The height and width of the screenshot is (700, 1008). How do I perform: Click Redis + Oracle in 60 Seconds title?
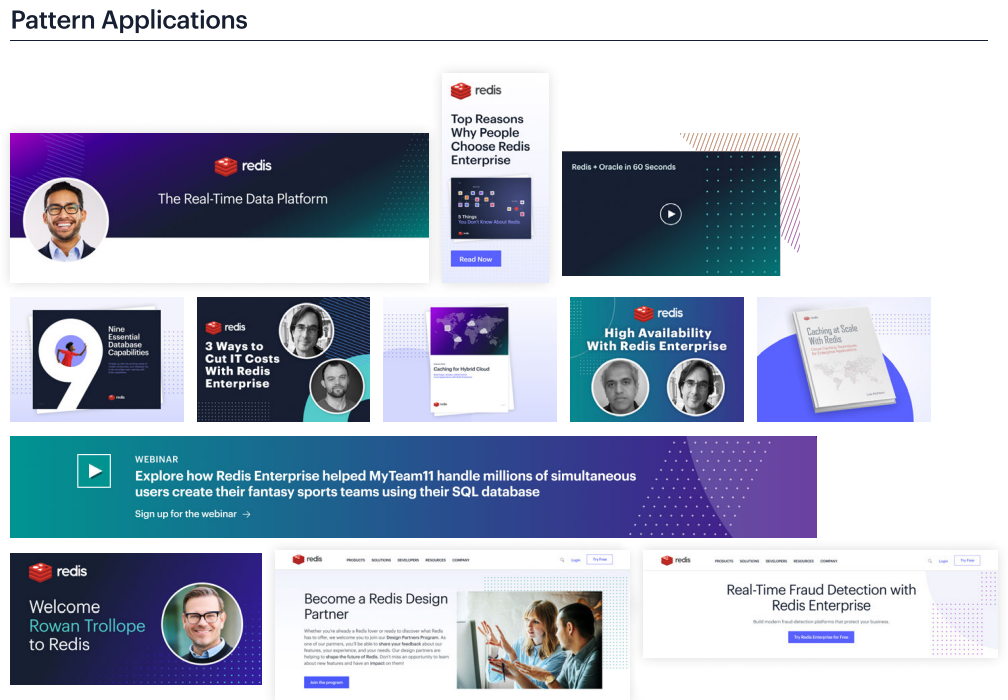tap(624, 167)
